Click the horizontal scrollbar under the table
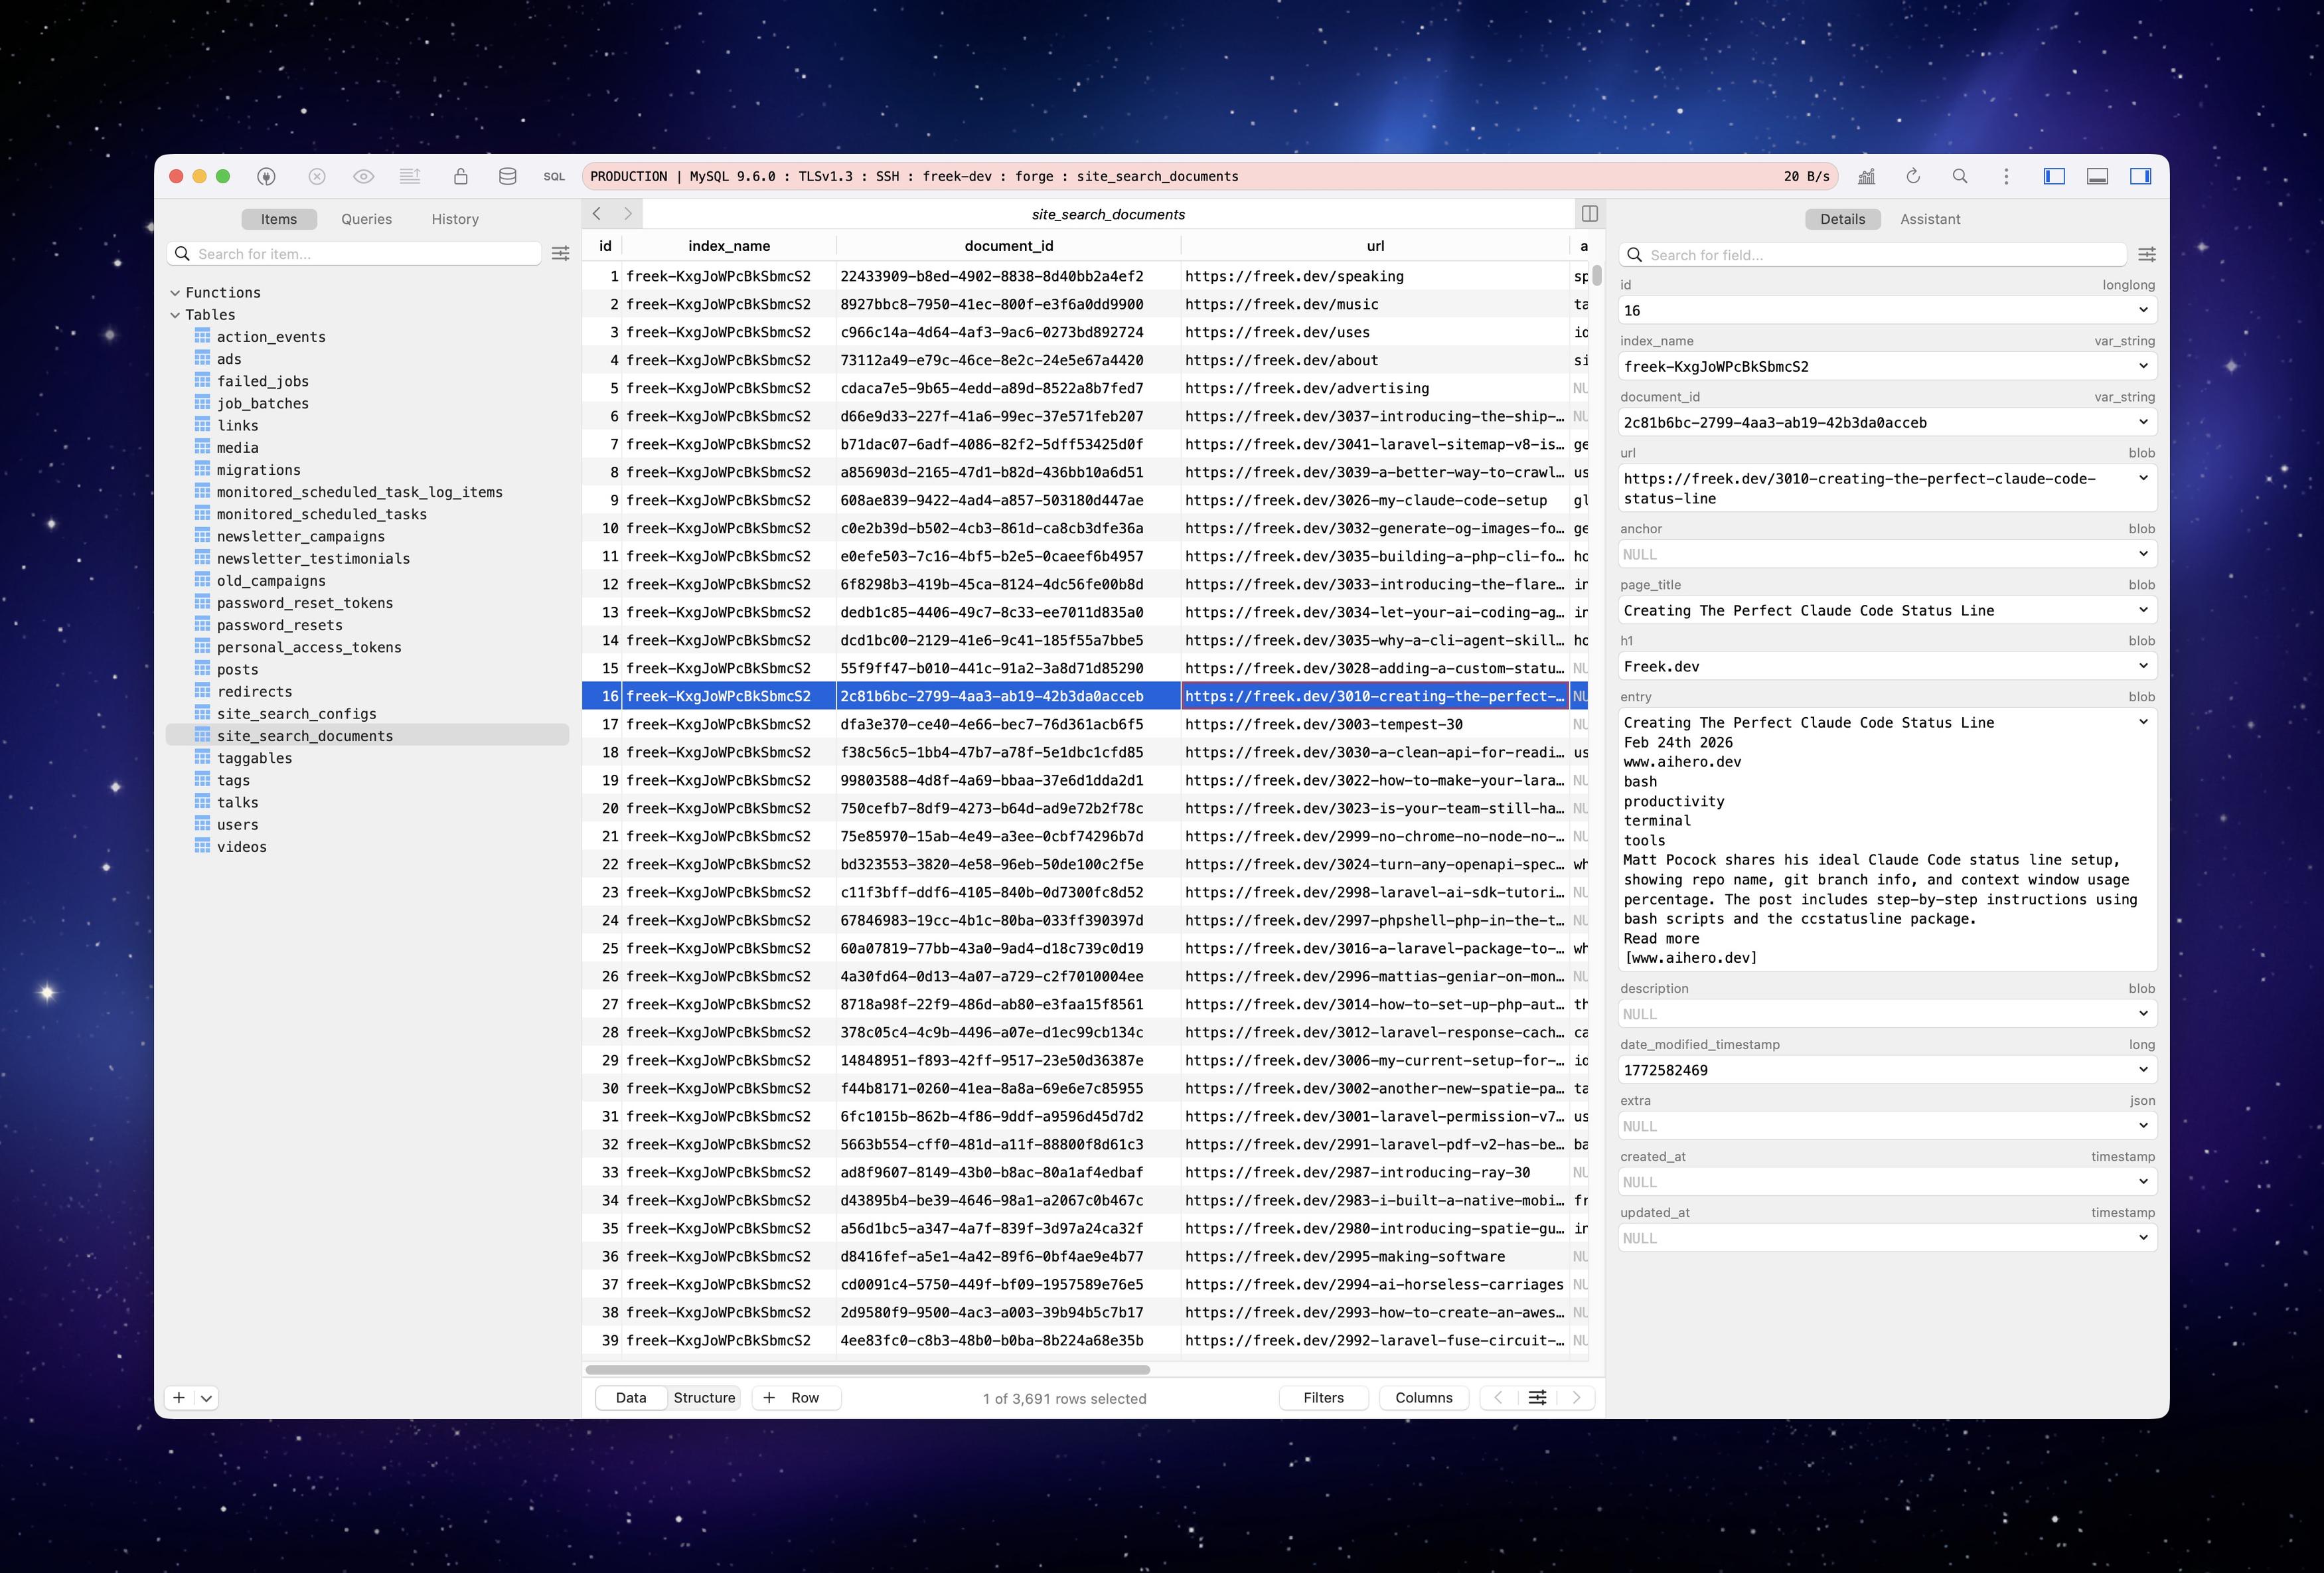 pyautogui.click(x=867, y=1369)
